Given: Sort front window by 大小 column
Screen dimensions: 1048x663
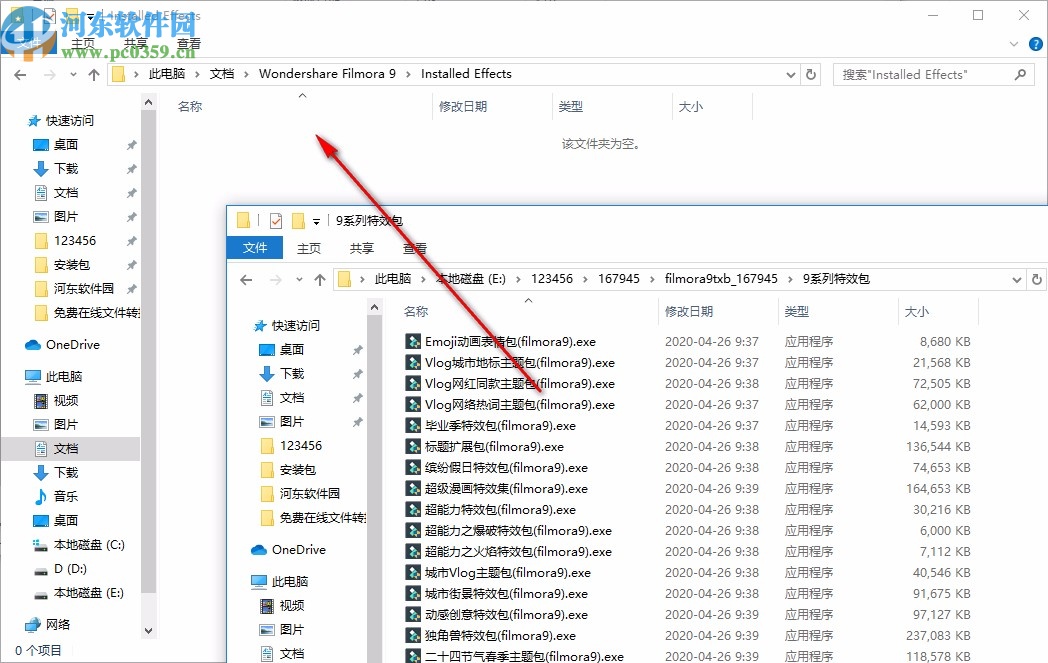Looking at the screenshot, I should click(916, 311).
